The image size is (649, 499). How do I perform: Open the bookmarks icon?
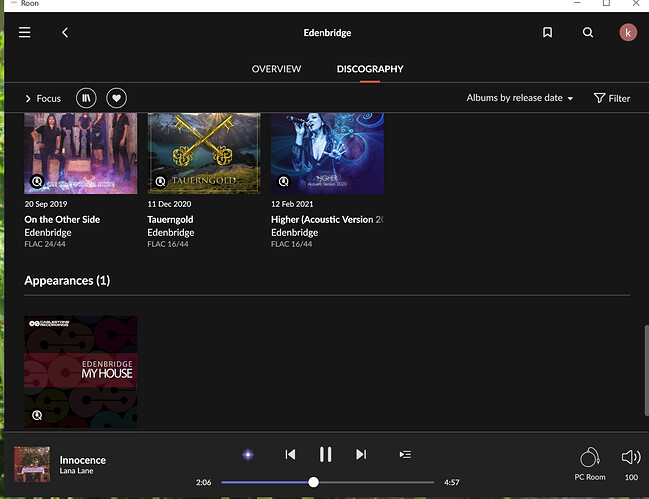coord(547,32)
